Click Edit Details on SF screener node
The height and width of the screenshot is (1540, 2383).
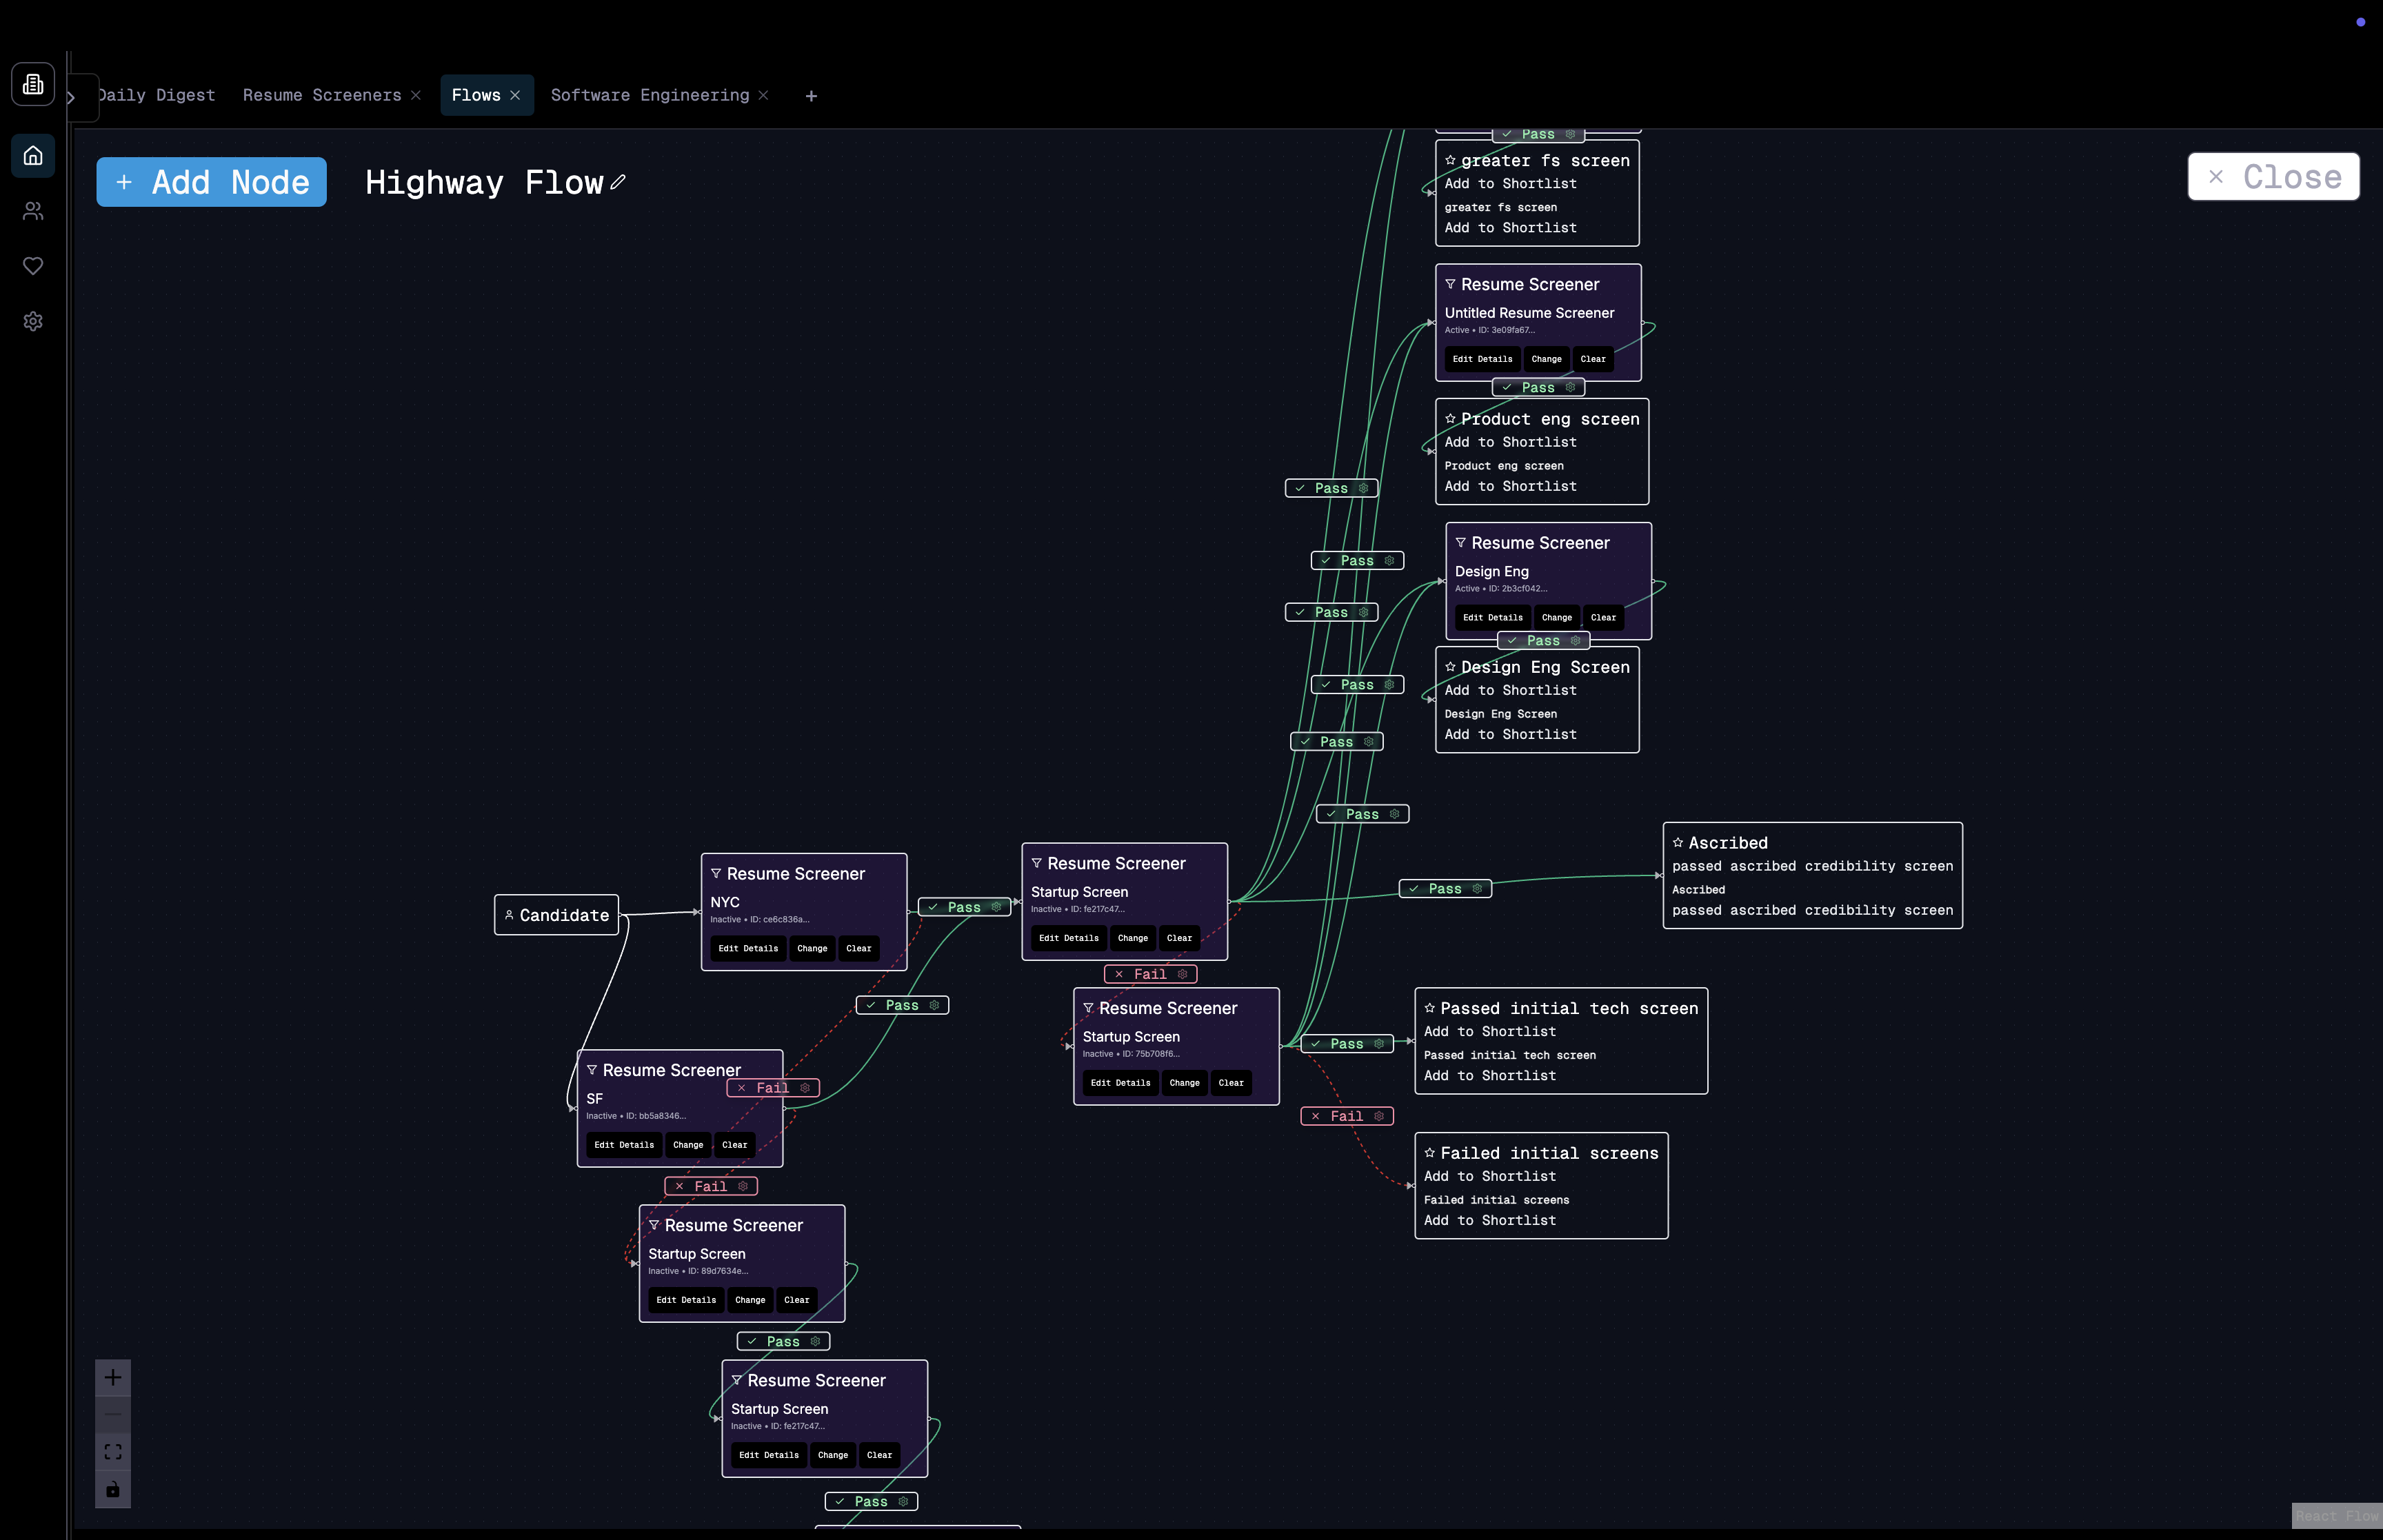pyautogui.click(x=623, y=1145)
